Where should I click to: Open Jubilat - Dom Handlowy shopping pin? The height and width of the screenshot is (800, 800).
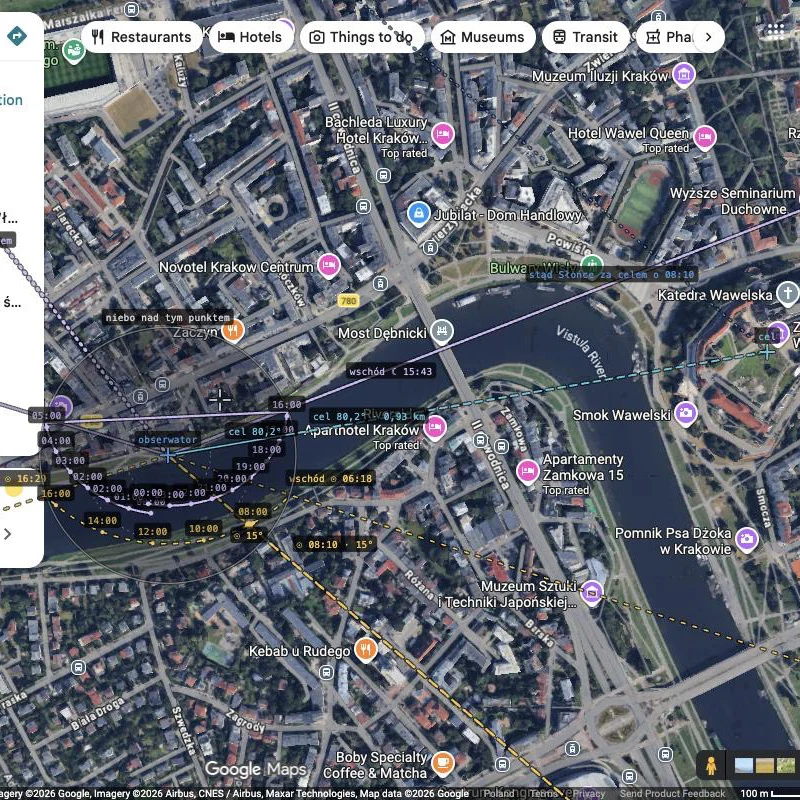419,213
